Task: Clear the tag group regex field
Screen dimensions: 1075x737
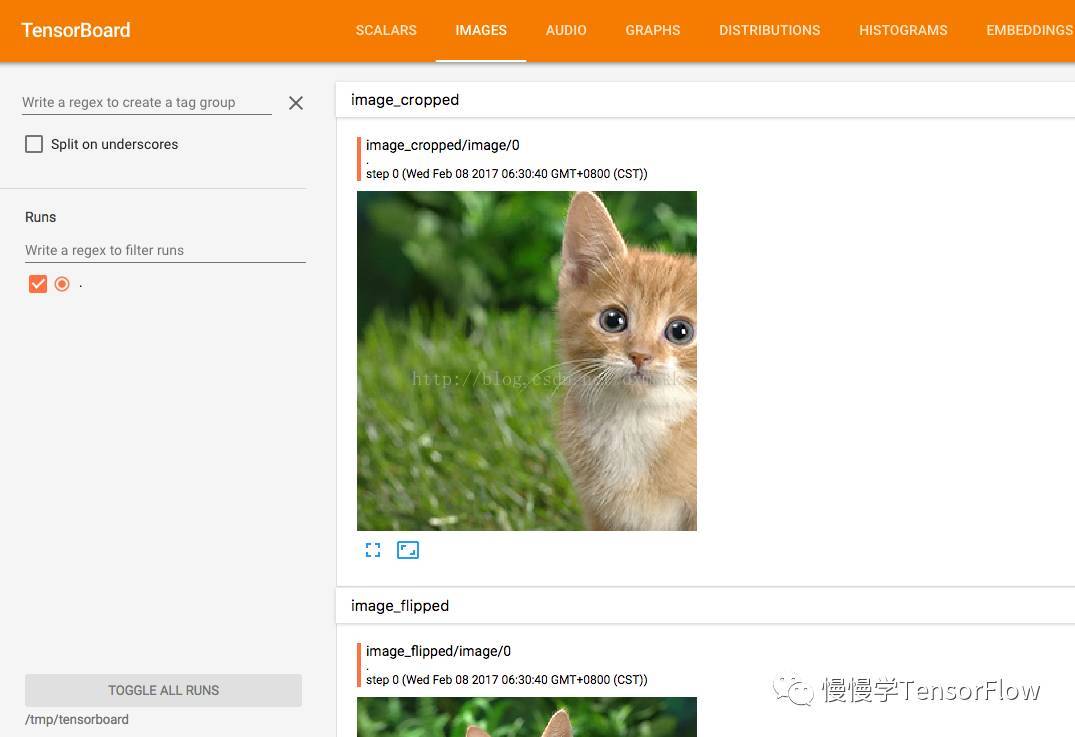Action: coord(295,103)
